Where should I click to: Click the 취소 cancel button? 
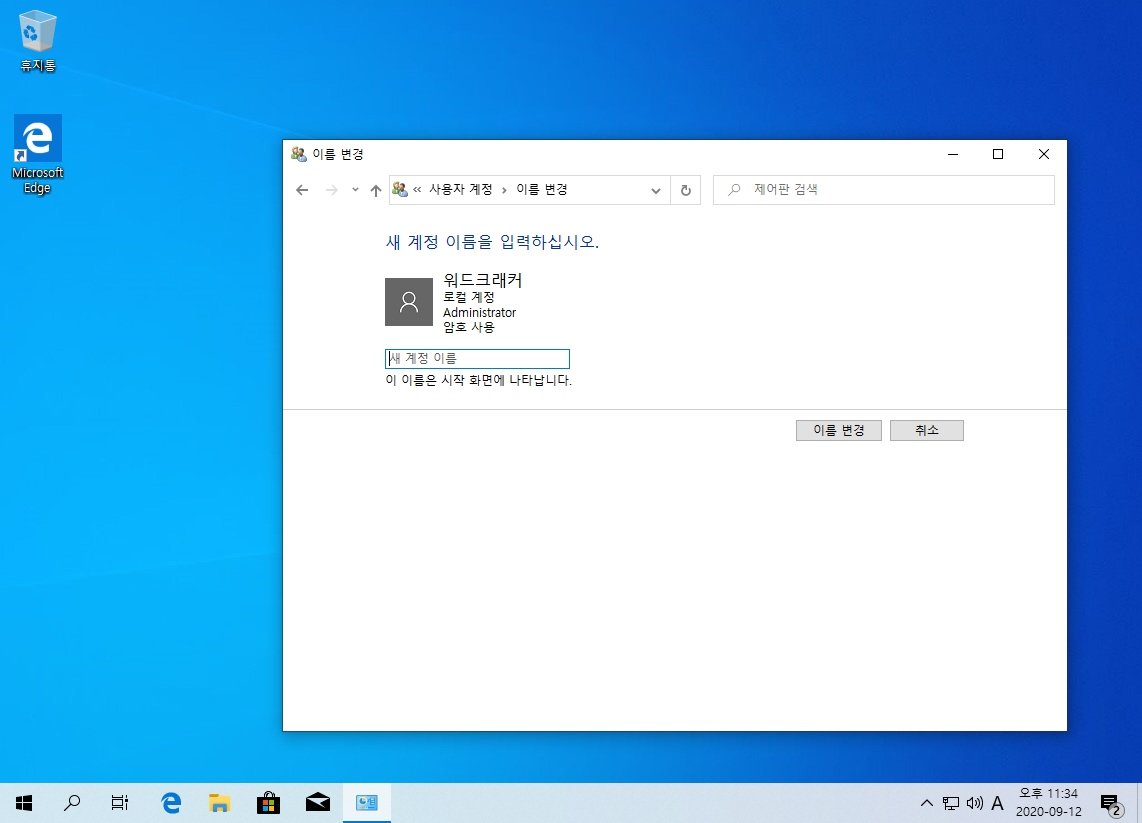tap(926, 430)
